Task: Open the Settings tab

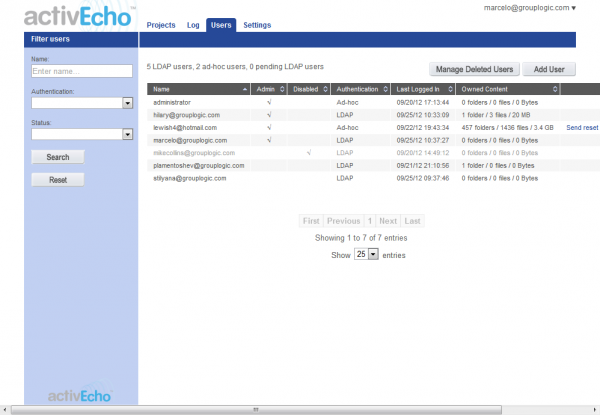Action: point(257,25)
